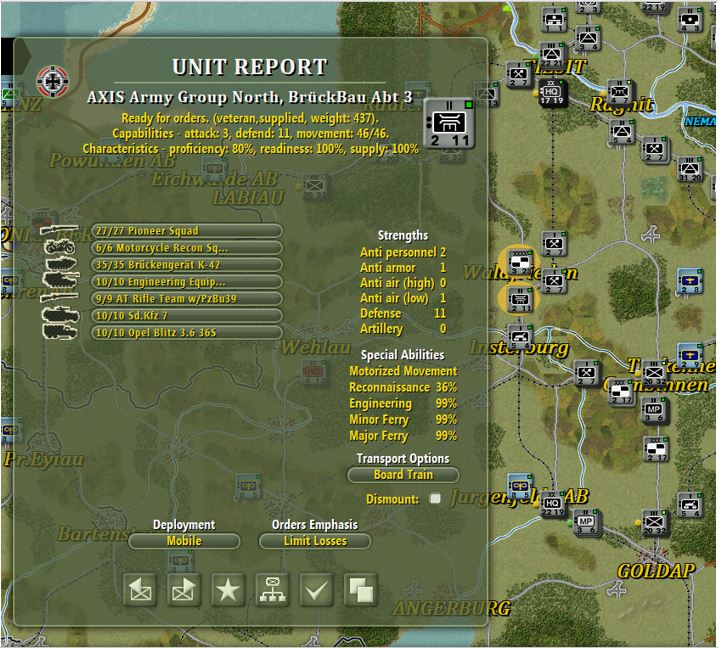Viewport: 718px width, 648px height.
Task: Select the 6/6 Motorcycle Recon row
Action: click(x=187, y=248)
